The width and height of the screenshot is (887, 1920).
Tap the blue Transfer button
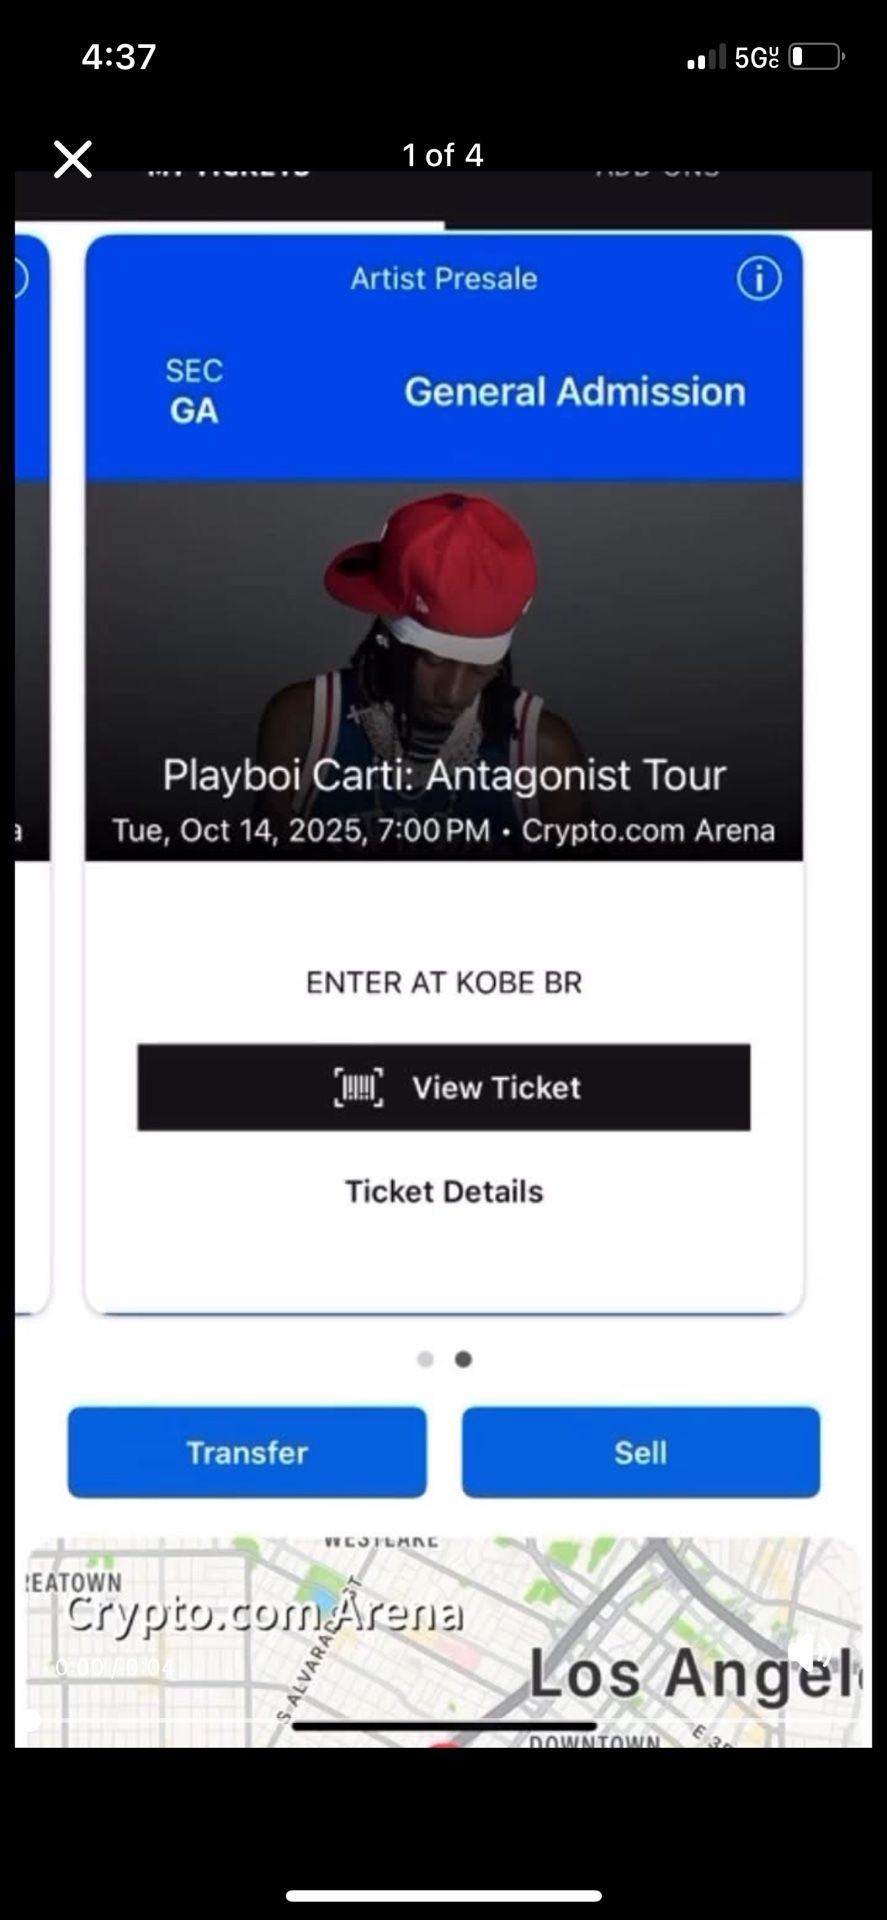(247, 1452)
